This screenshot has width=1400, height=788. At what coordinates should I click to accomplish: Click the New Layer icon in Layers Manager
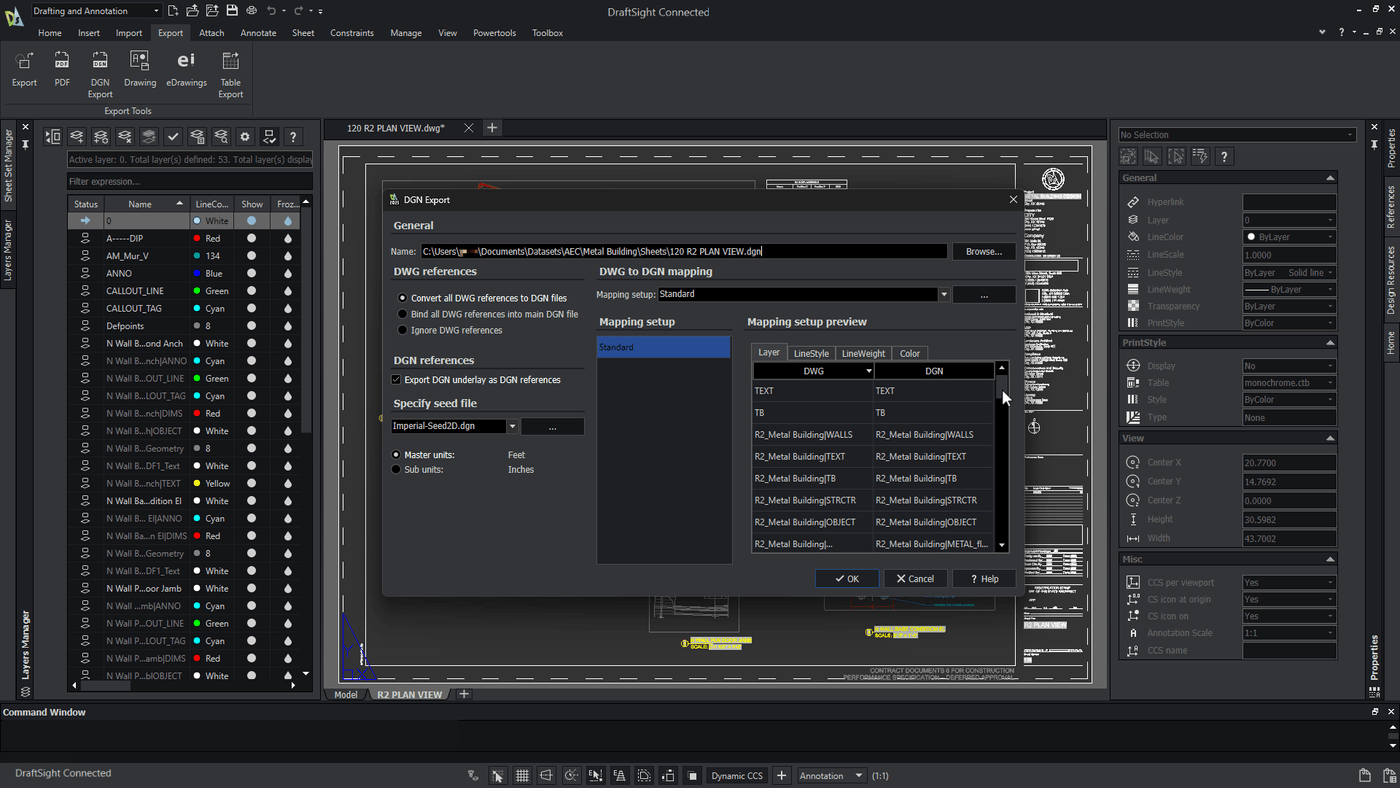click(76, 137)
